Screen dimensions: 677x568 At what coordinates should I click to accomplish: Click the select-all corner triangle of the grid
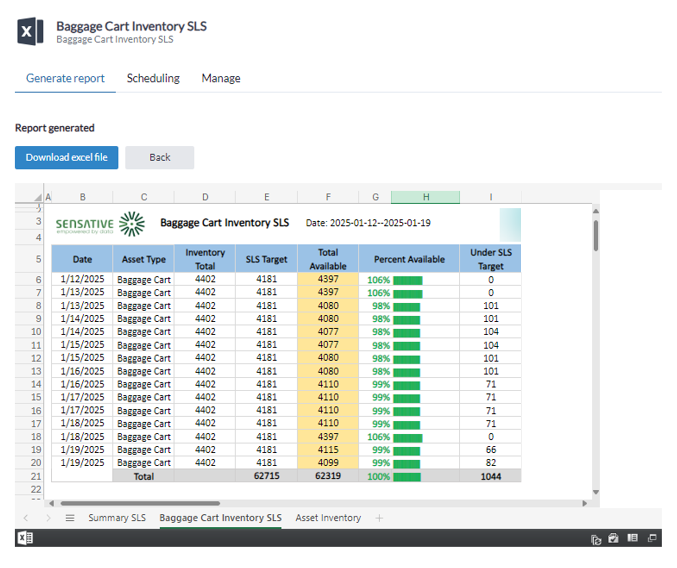click(x=38, y=197)
